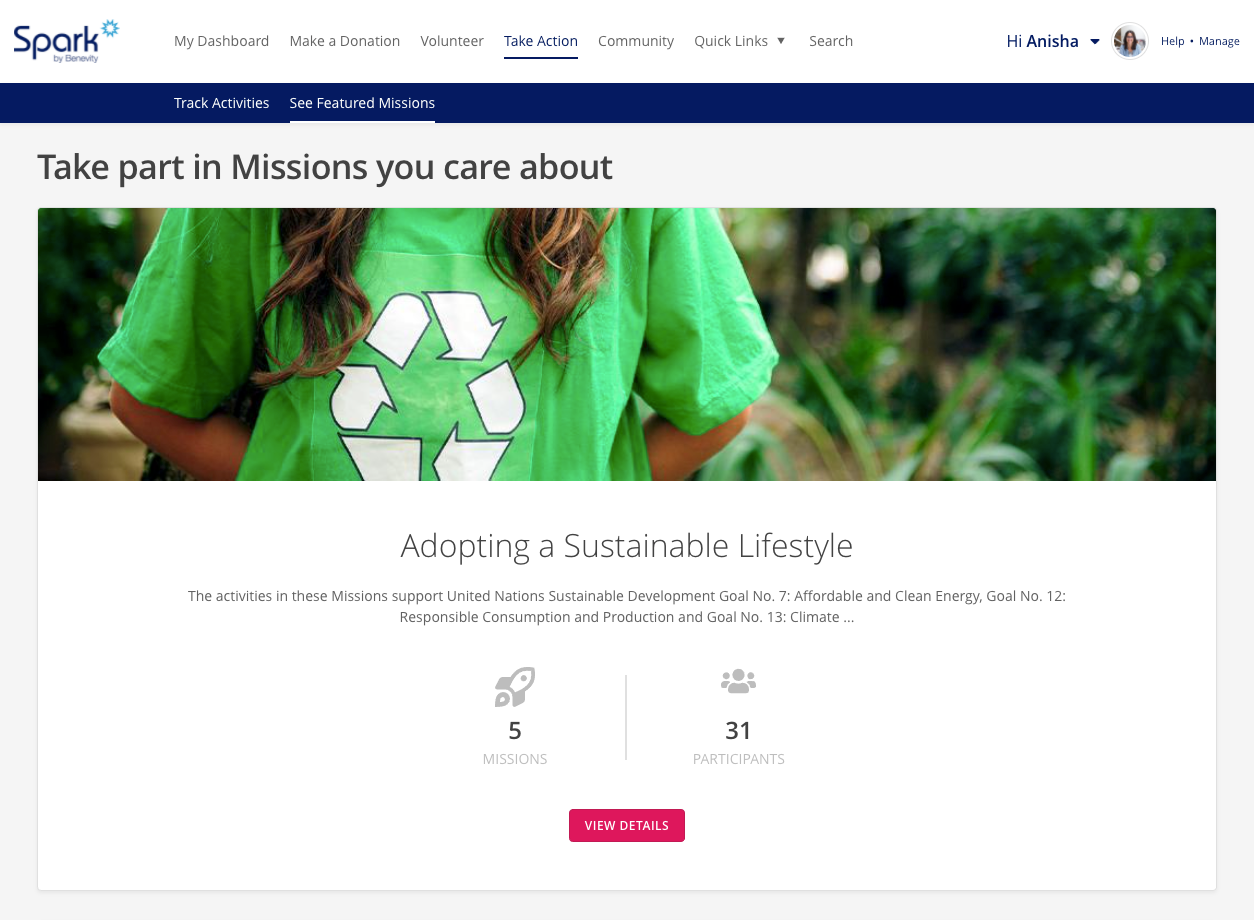The image size is (1254, 920).
Task: Click Anisha's profile avatar picture
Action: [1130, 41]
